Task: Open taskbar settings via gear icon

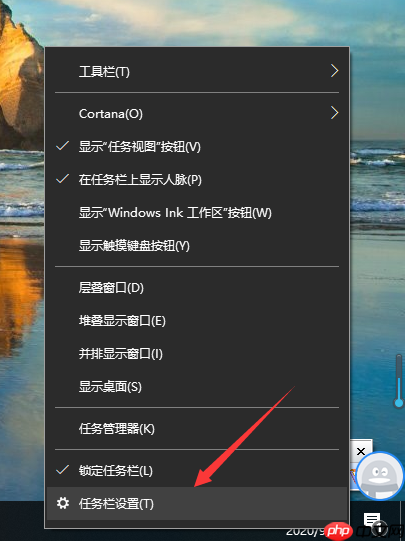Action: tap(63, 503)
